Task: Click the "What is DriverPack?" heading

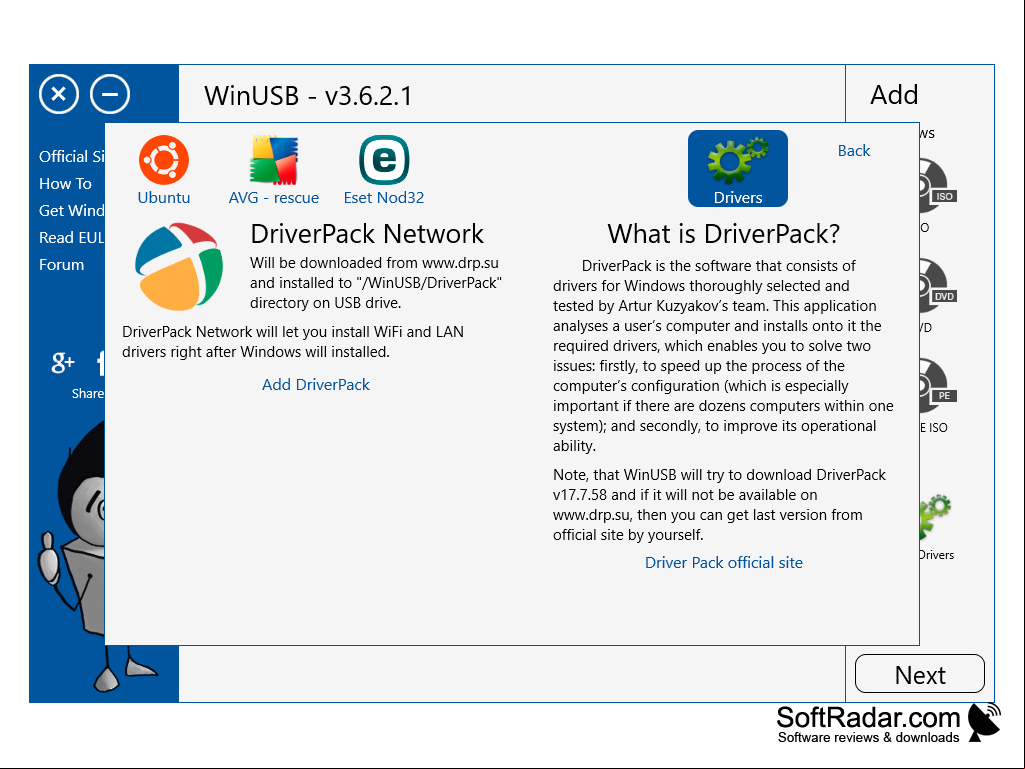Action: coord(724,234)
